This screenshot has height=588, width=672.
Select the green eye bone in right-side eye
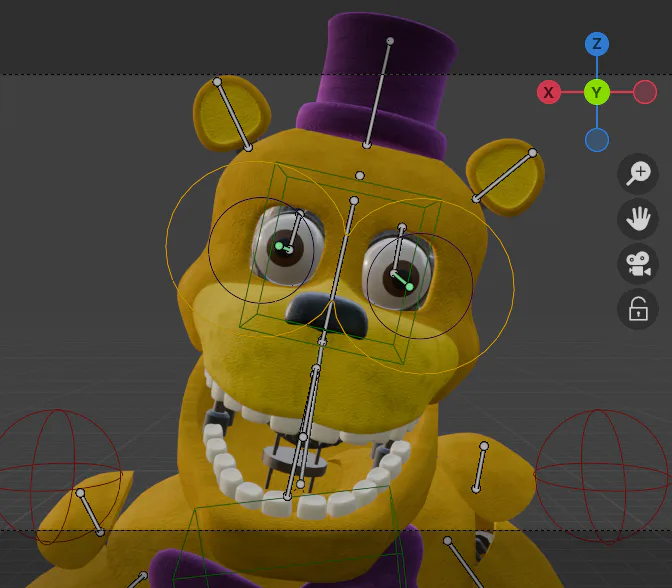402,280
